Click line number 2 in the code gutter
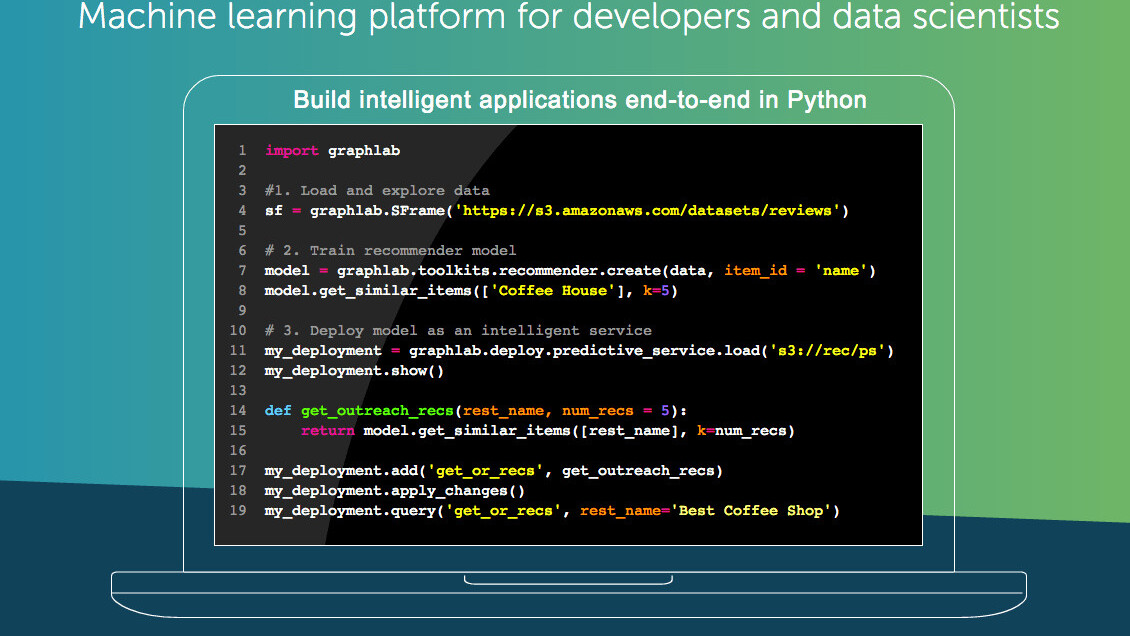The width and height of the screenshot is (1130, 636). tap(242, 171)
